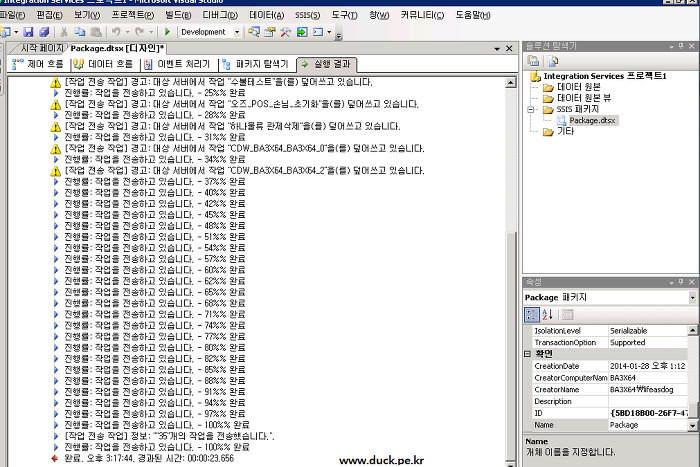The image size is (700, 467).
Task: Select Categorized view in Properties panel
Action: pyautogui.click(x=532, y=315)
